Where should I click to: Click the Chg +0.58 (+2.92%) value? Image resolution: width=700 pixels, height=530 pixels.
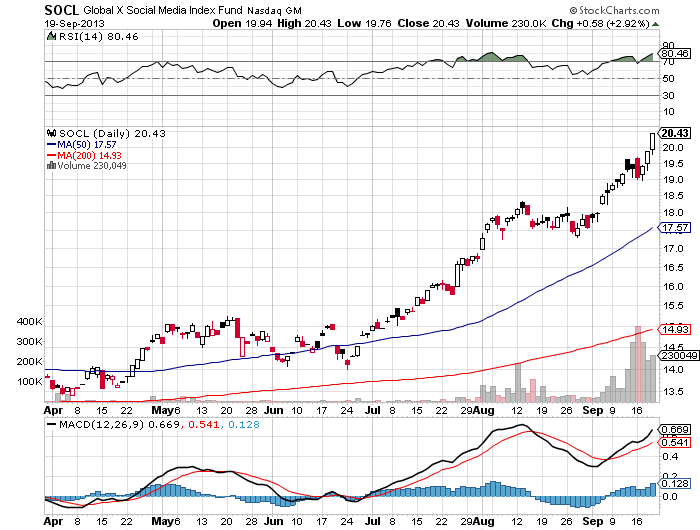pyautogui.click(x=622, y=23)
